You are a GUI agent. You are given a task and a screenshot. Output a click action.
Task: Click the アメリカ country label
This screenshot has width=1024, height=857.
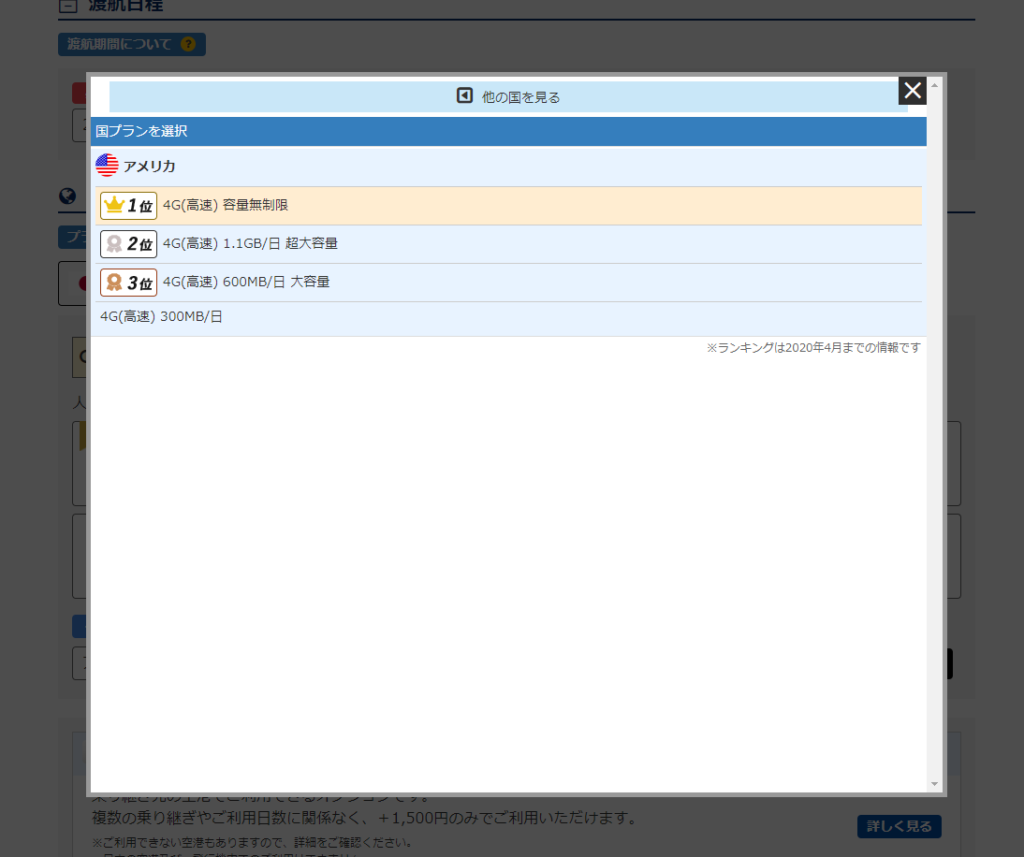coord(150,166)
